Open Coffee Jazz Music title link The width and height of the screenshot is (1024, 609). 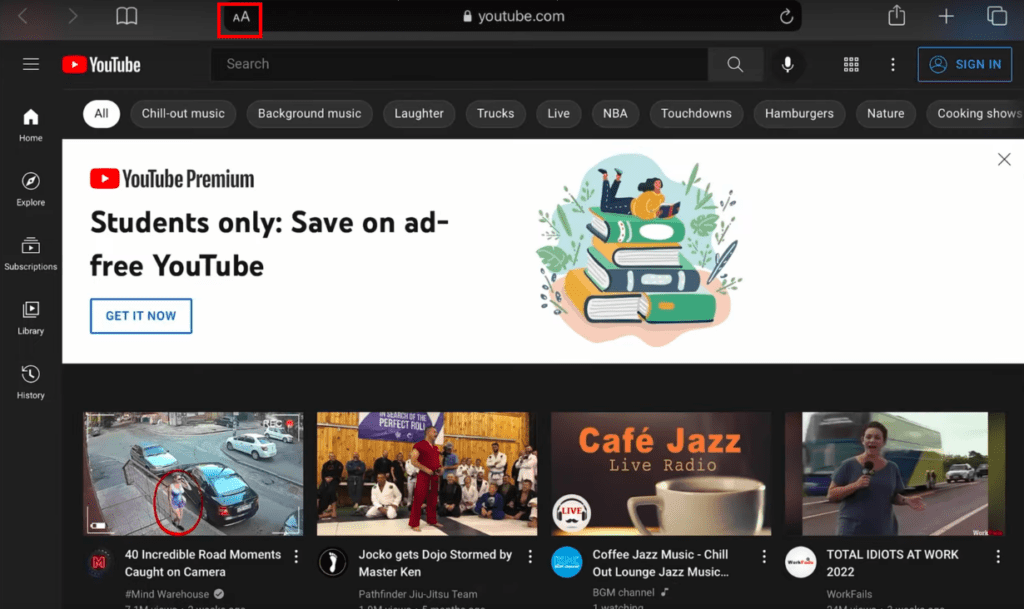pos(660,563)
